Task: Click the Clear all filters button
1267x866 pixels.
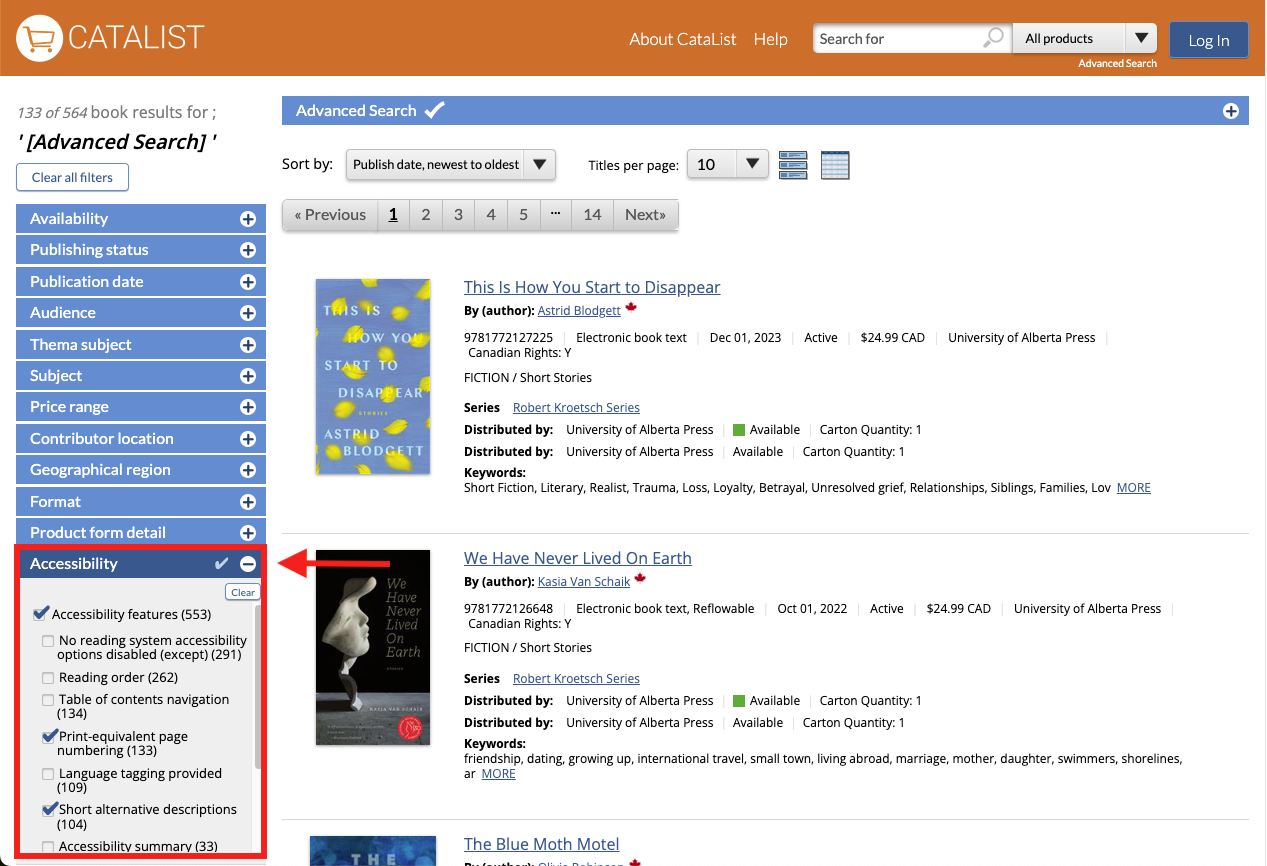Action: [x=72, y=177]
